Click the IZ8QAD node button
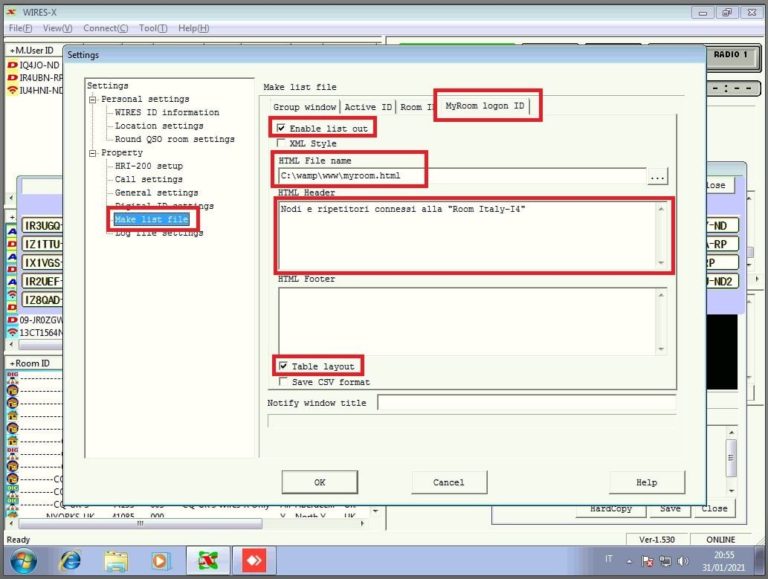 [x=43, y=300]
